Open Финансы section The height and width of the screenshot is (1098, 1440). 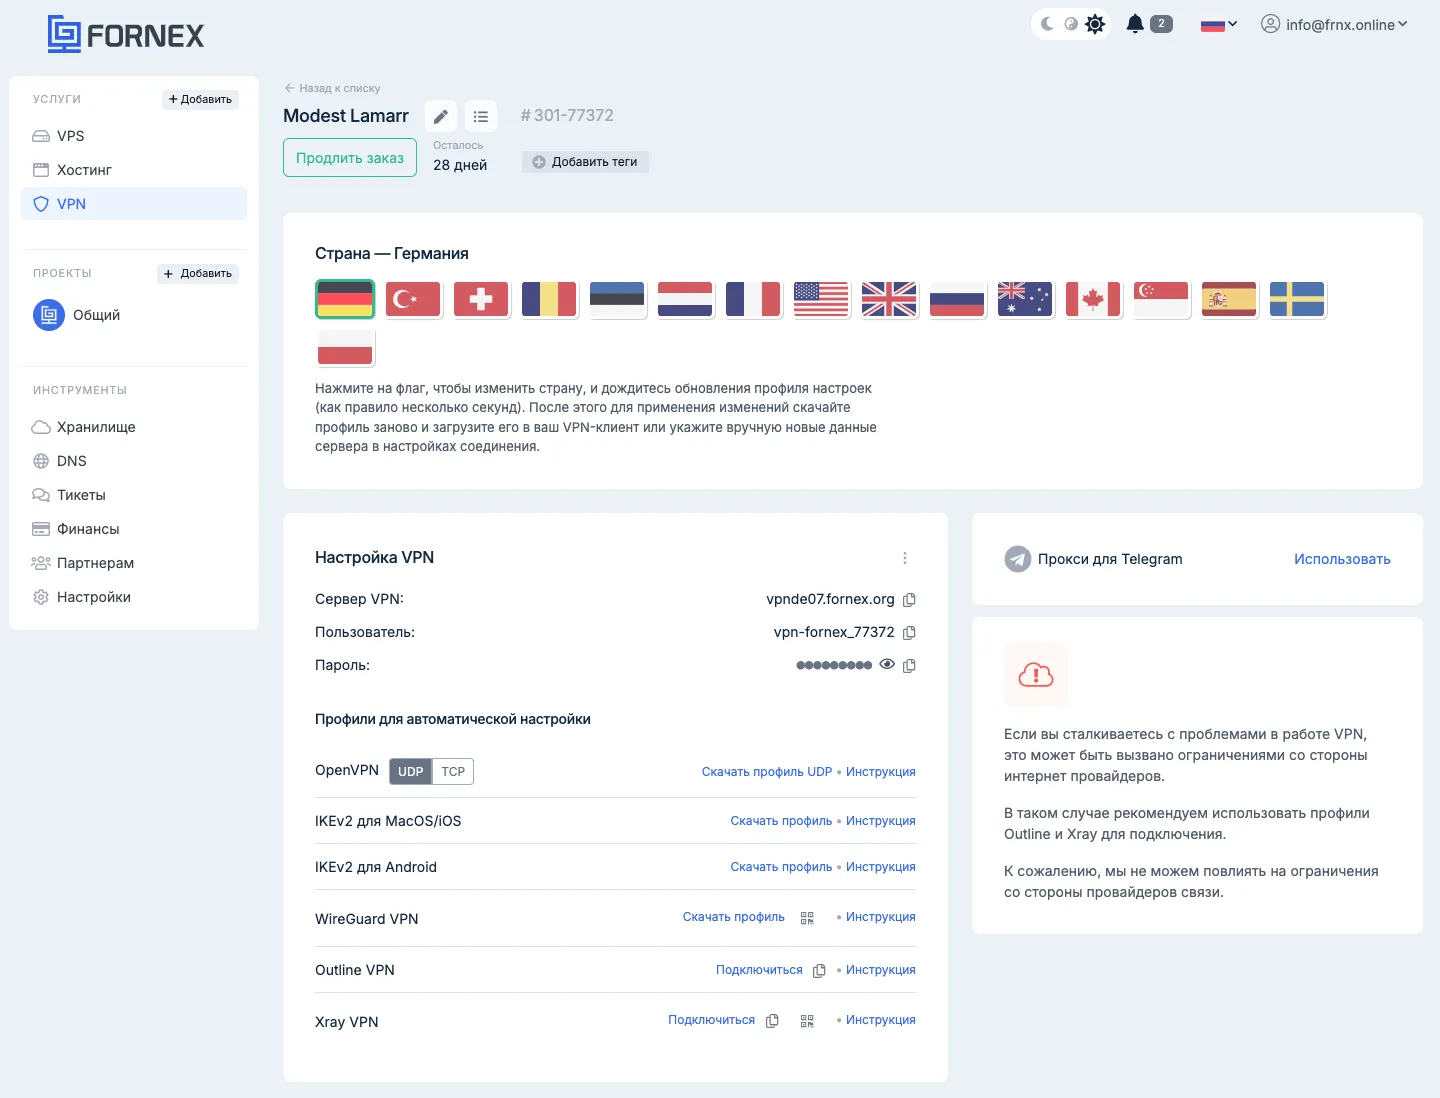coord(134,529)
